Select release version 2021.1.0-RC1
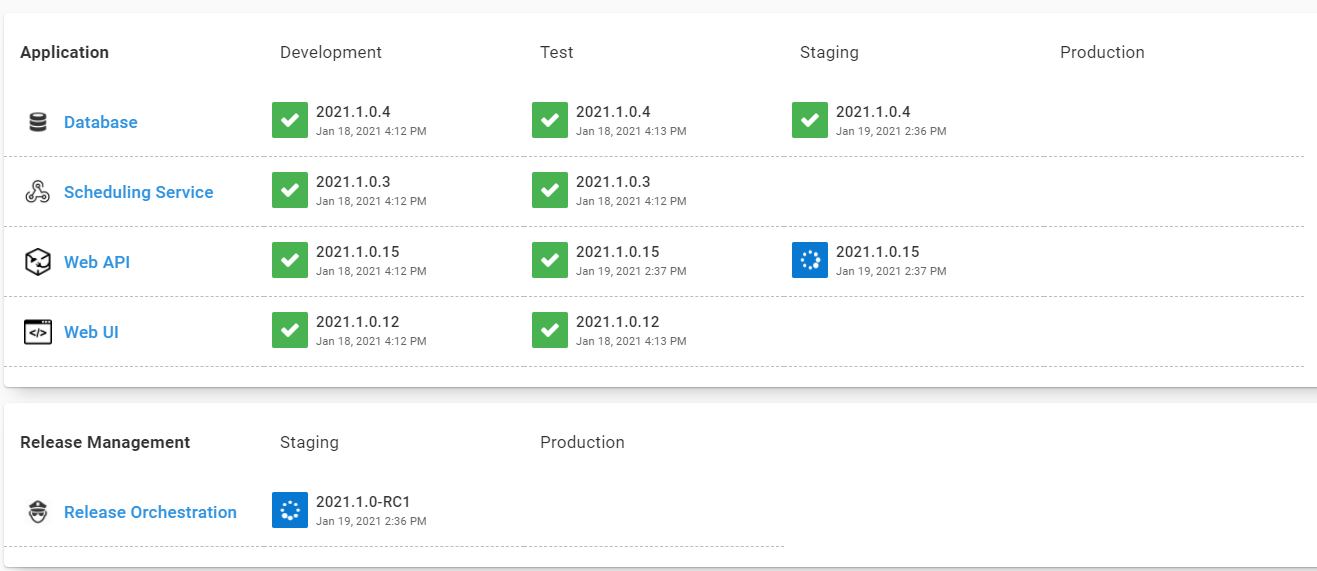 click(x=363, y=502)
